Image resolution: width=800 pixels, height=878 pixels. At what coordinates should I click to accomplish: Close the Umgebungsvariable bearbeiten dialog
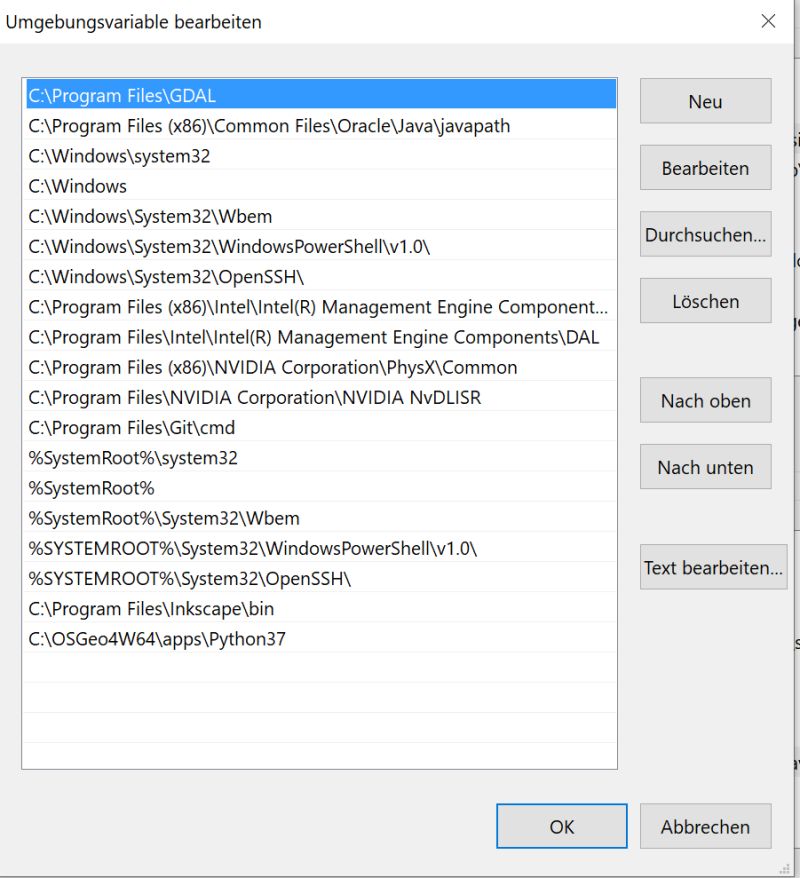[x=768, y=21]
